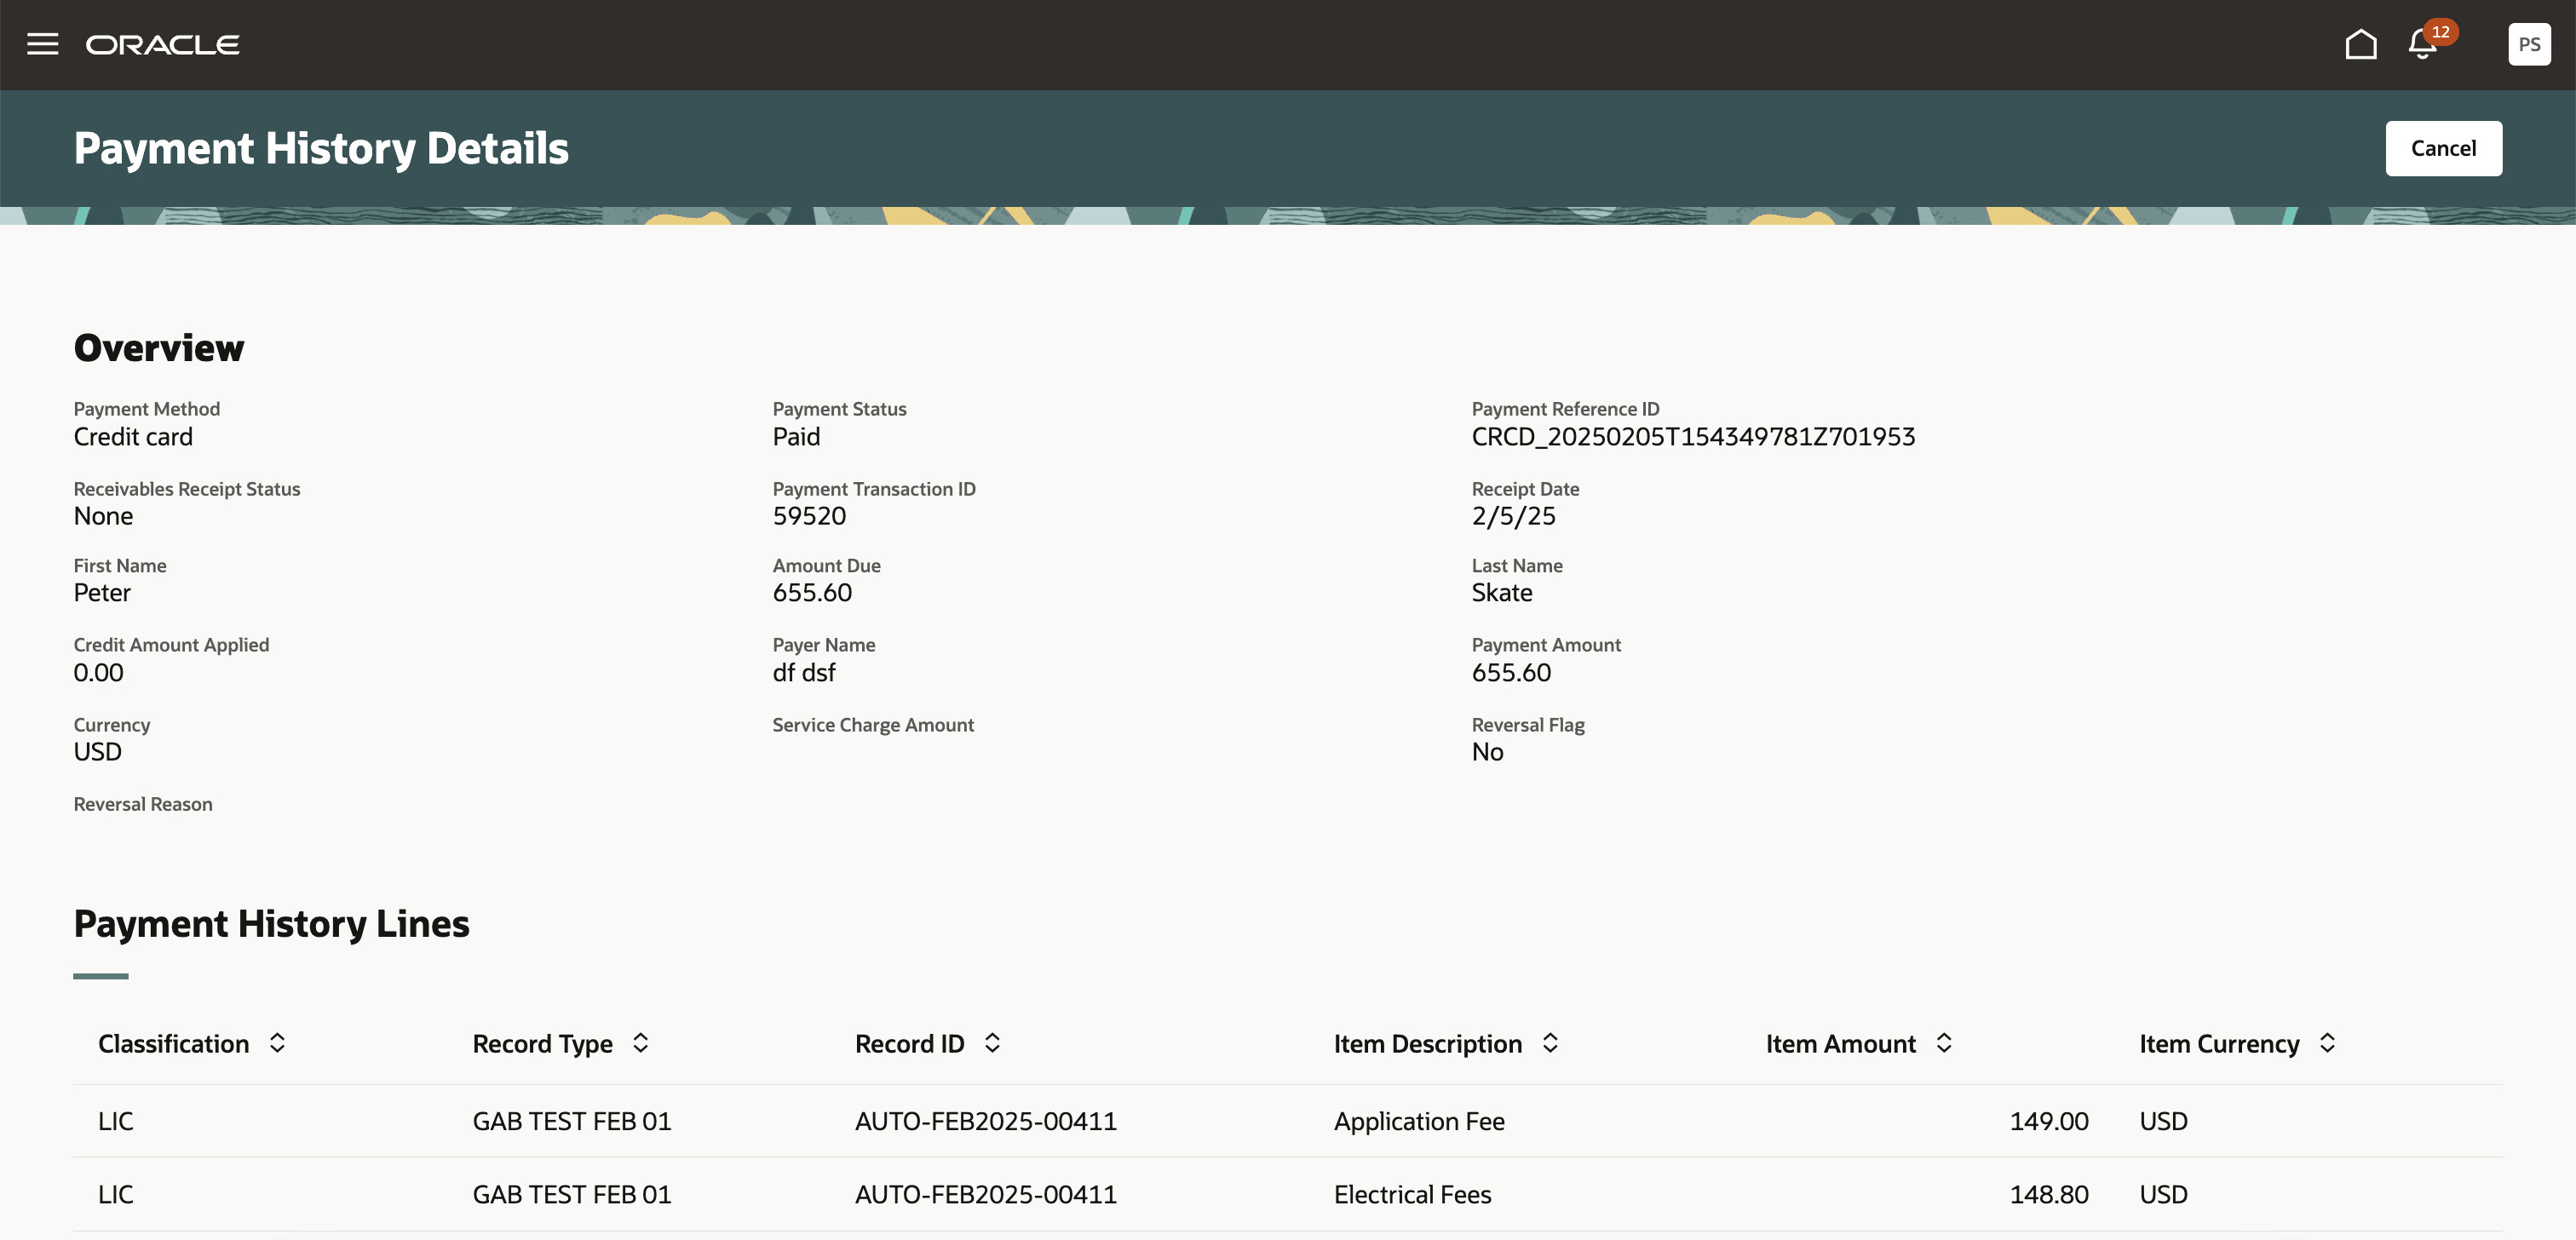Open notifications using the bell icon
2576x1240 pixels.
point(2420,45)
